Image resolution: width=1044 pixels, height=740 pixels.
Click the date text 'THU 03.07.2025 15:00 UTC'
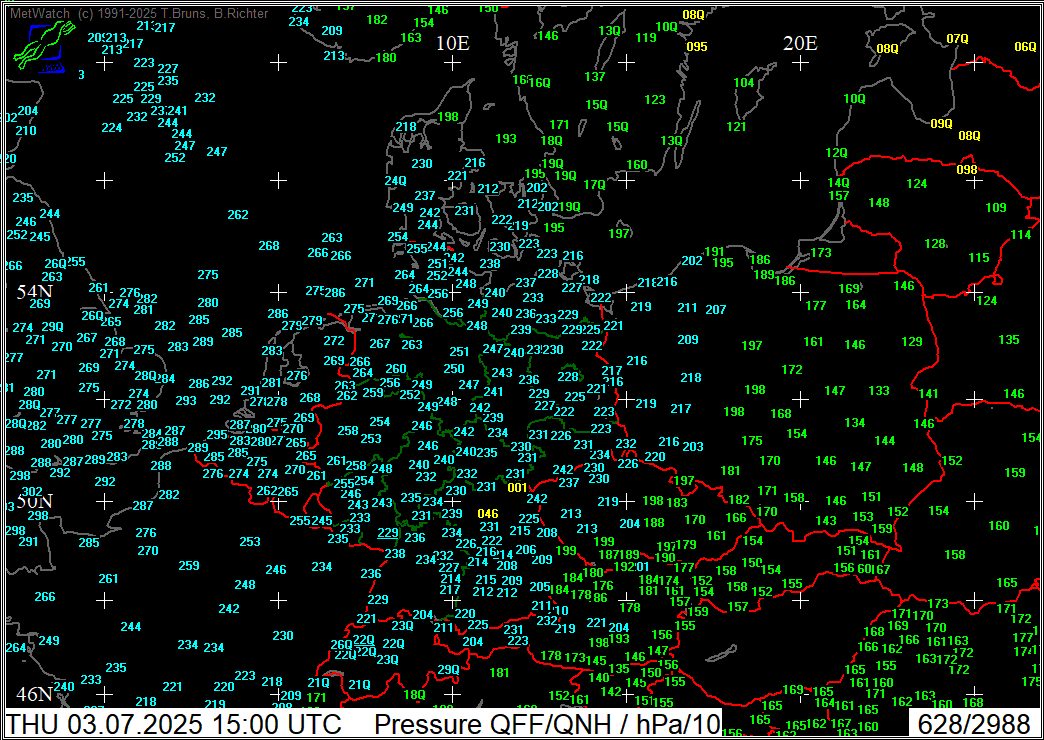[173, 725]
